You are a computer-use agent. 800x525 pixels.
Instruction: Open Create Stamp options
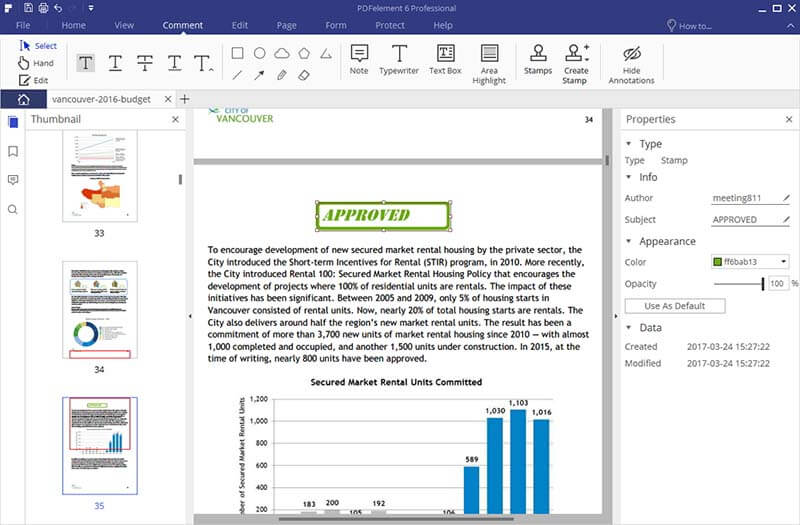tap(576, 64)
